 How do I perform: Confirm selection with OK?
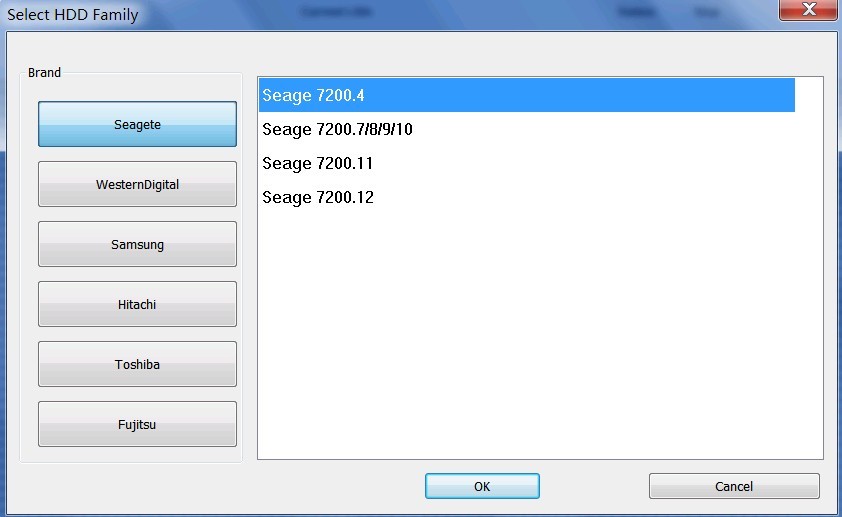[x=482, y=486]
